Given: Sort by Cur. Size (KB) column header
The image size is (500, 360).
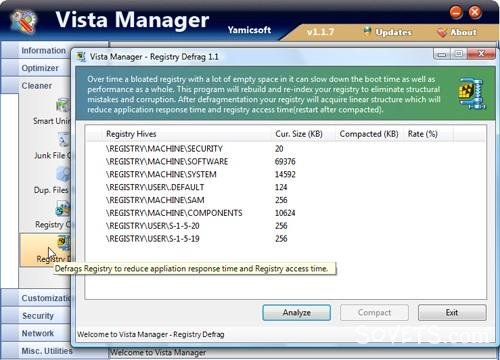Looking at the screenshot, I should [304, 134].
